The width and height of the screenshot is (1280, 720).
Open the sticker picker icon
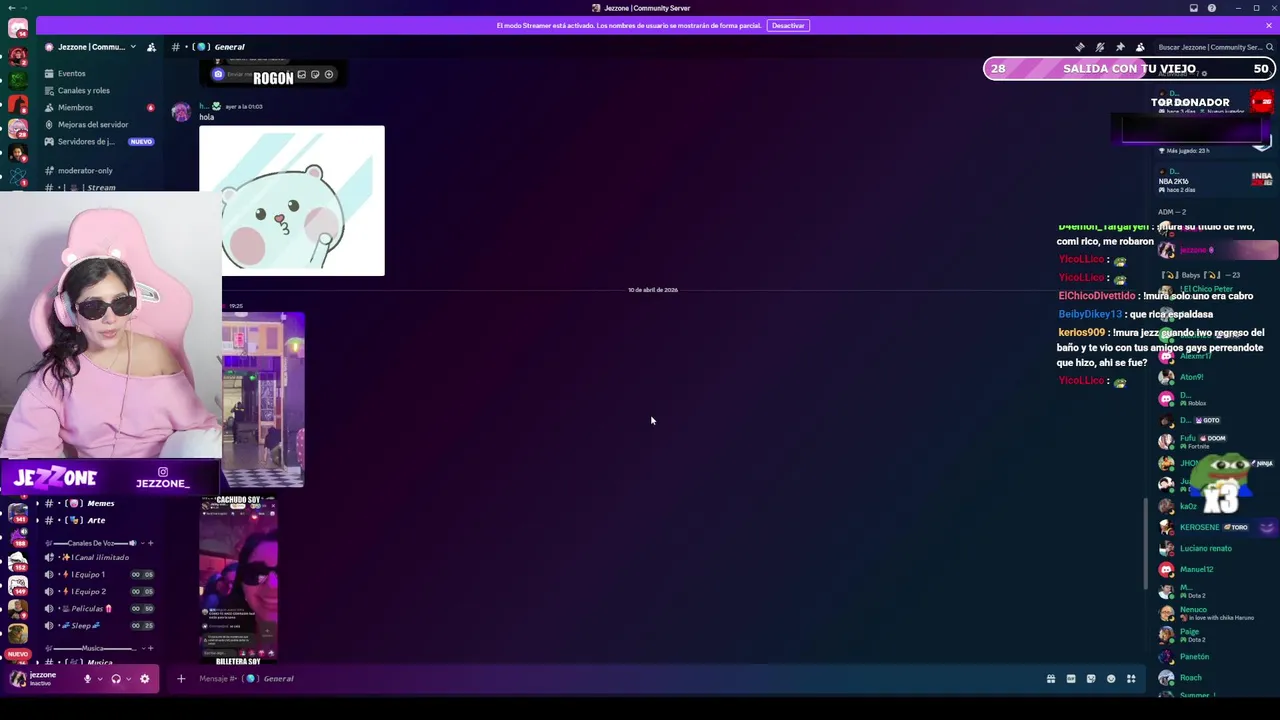[1091, 679]
